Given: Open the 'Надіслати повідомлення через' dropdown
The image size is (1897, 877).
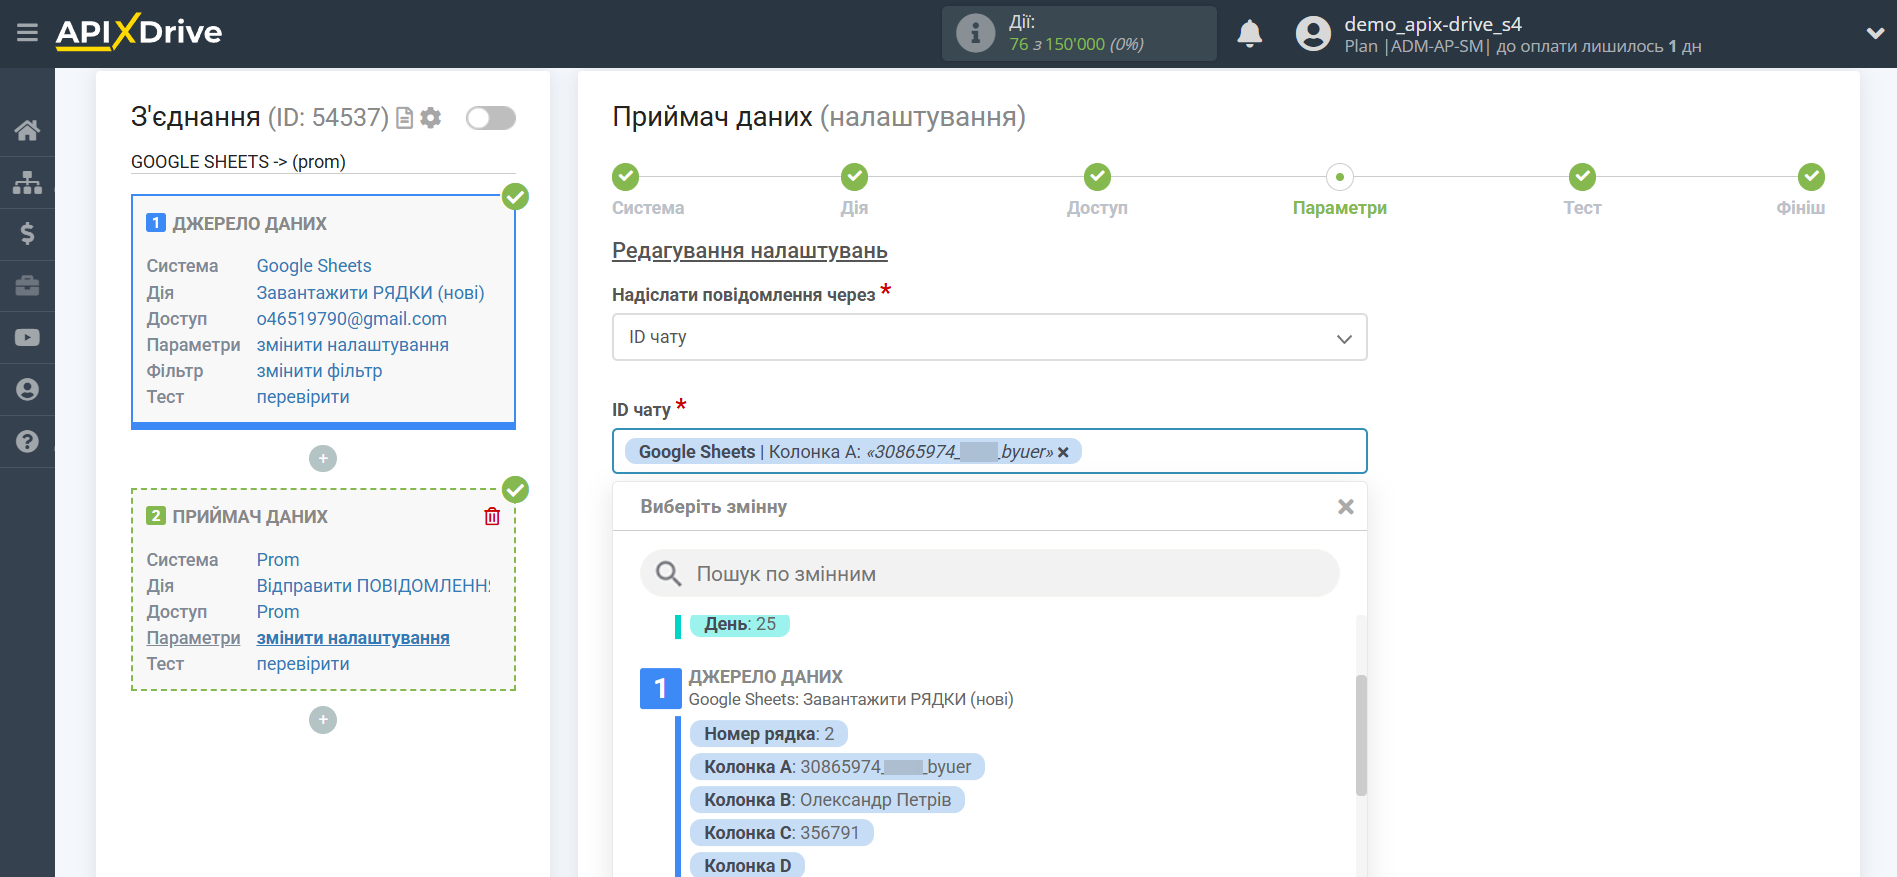Looking at the screenshot, I should pos(989,337).
